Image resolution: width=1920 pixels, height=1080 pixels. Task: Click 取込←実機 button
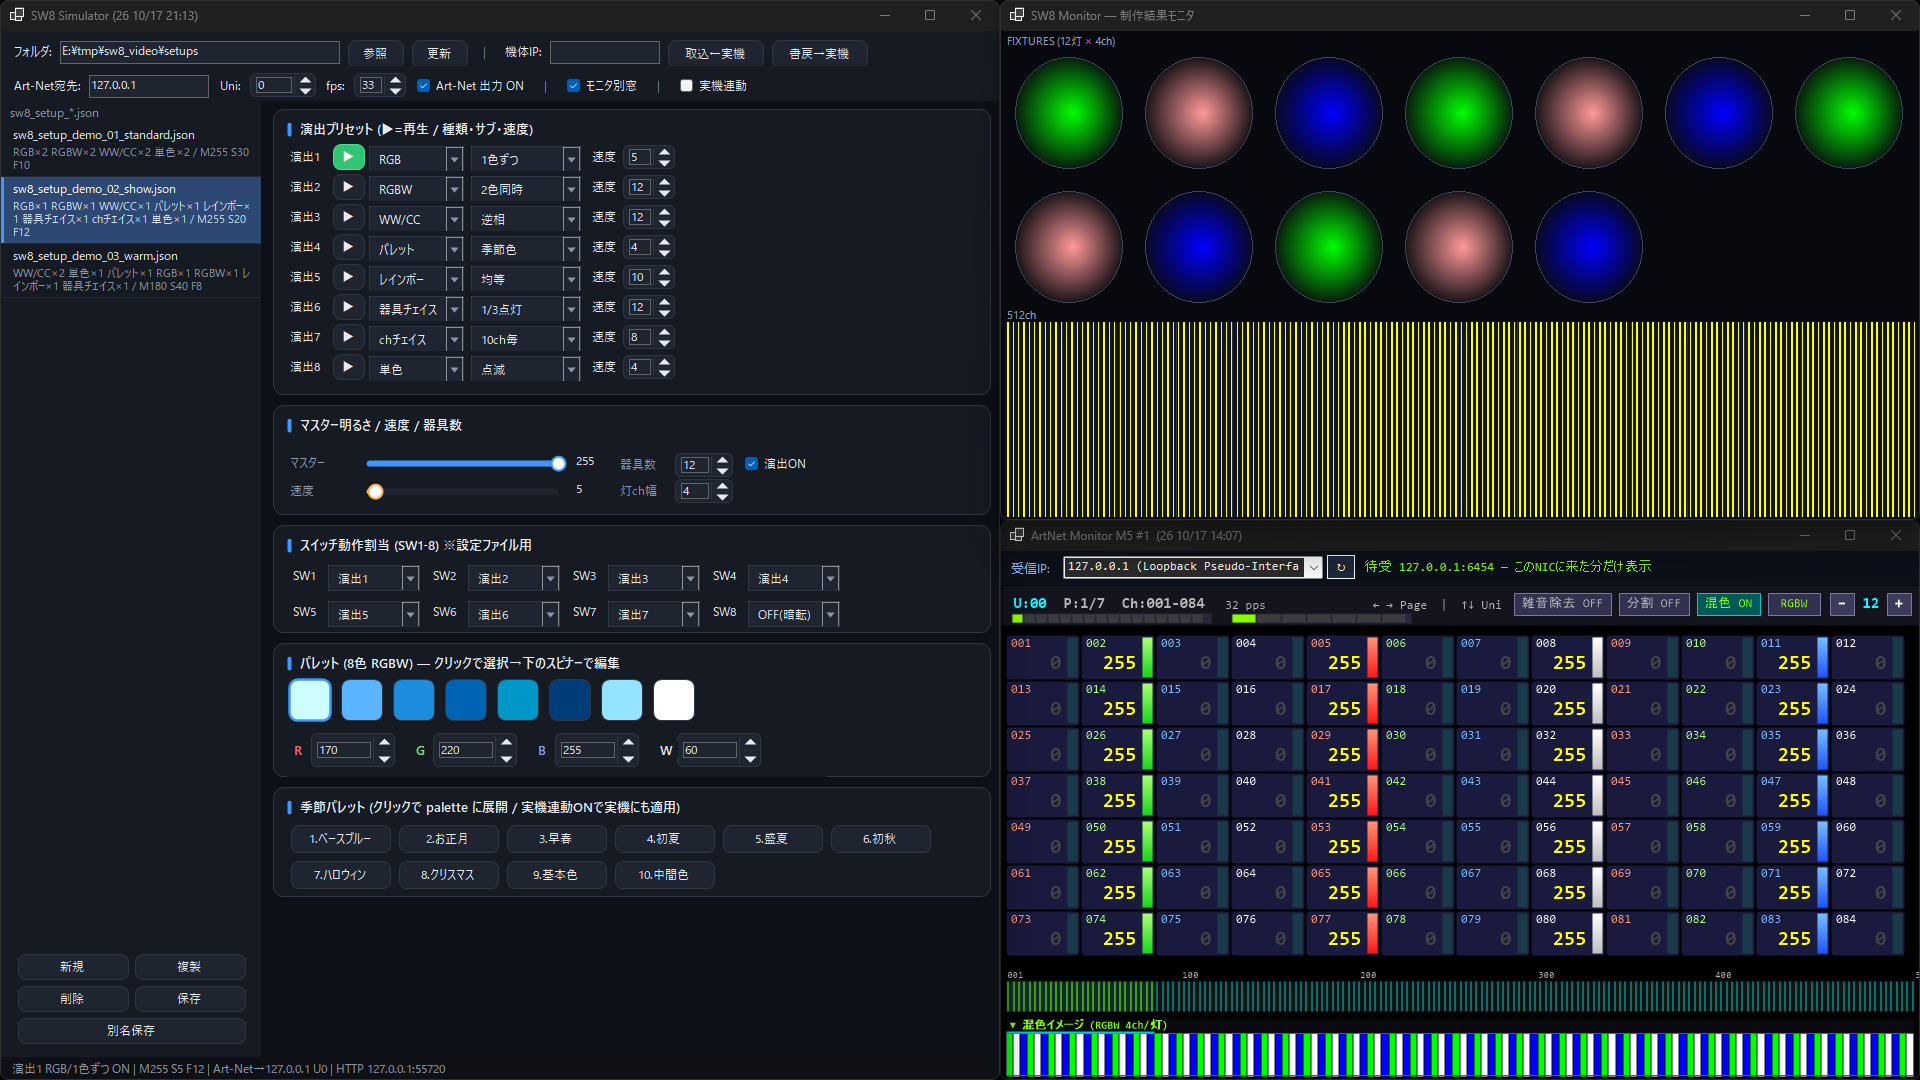pos(715,53)
